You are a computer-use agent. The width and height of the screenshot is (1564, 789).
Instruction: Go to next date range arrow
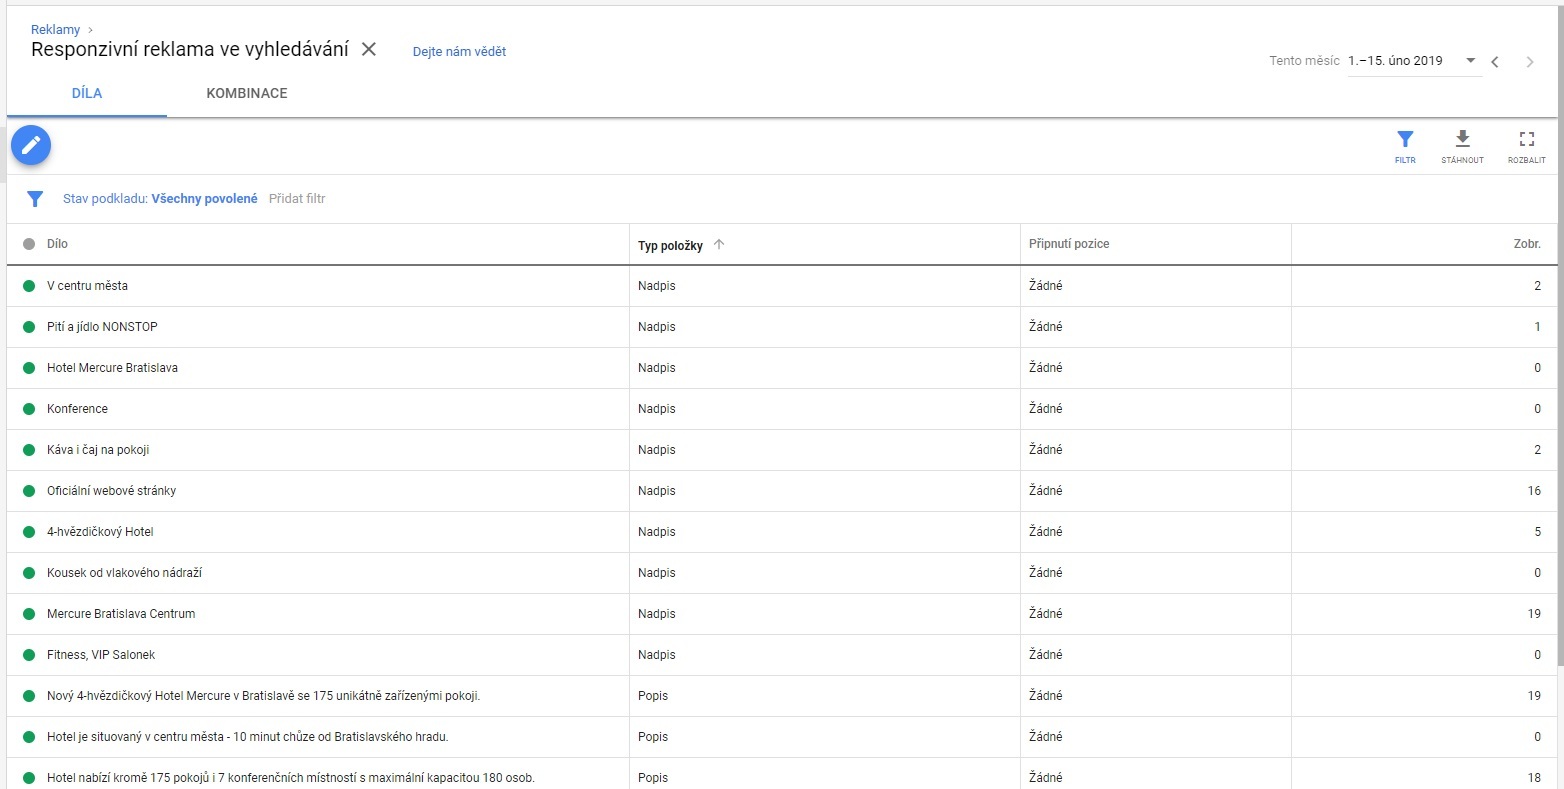click(1529, 62)
